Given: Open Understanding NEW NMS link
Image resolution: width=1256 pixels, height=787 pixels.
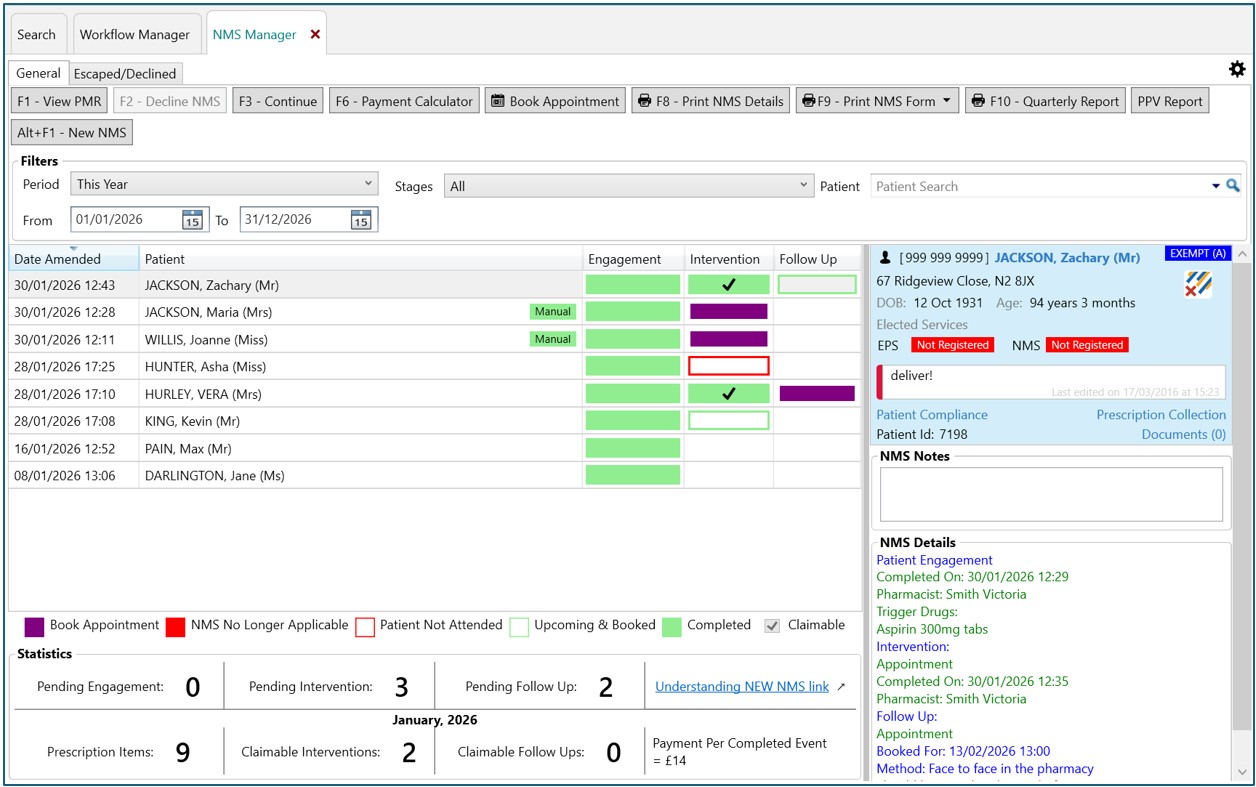Looking at the screenshot, I should tap(742, 686).
